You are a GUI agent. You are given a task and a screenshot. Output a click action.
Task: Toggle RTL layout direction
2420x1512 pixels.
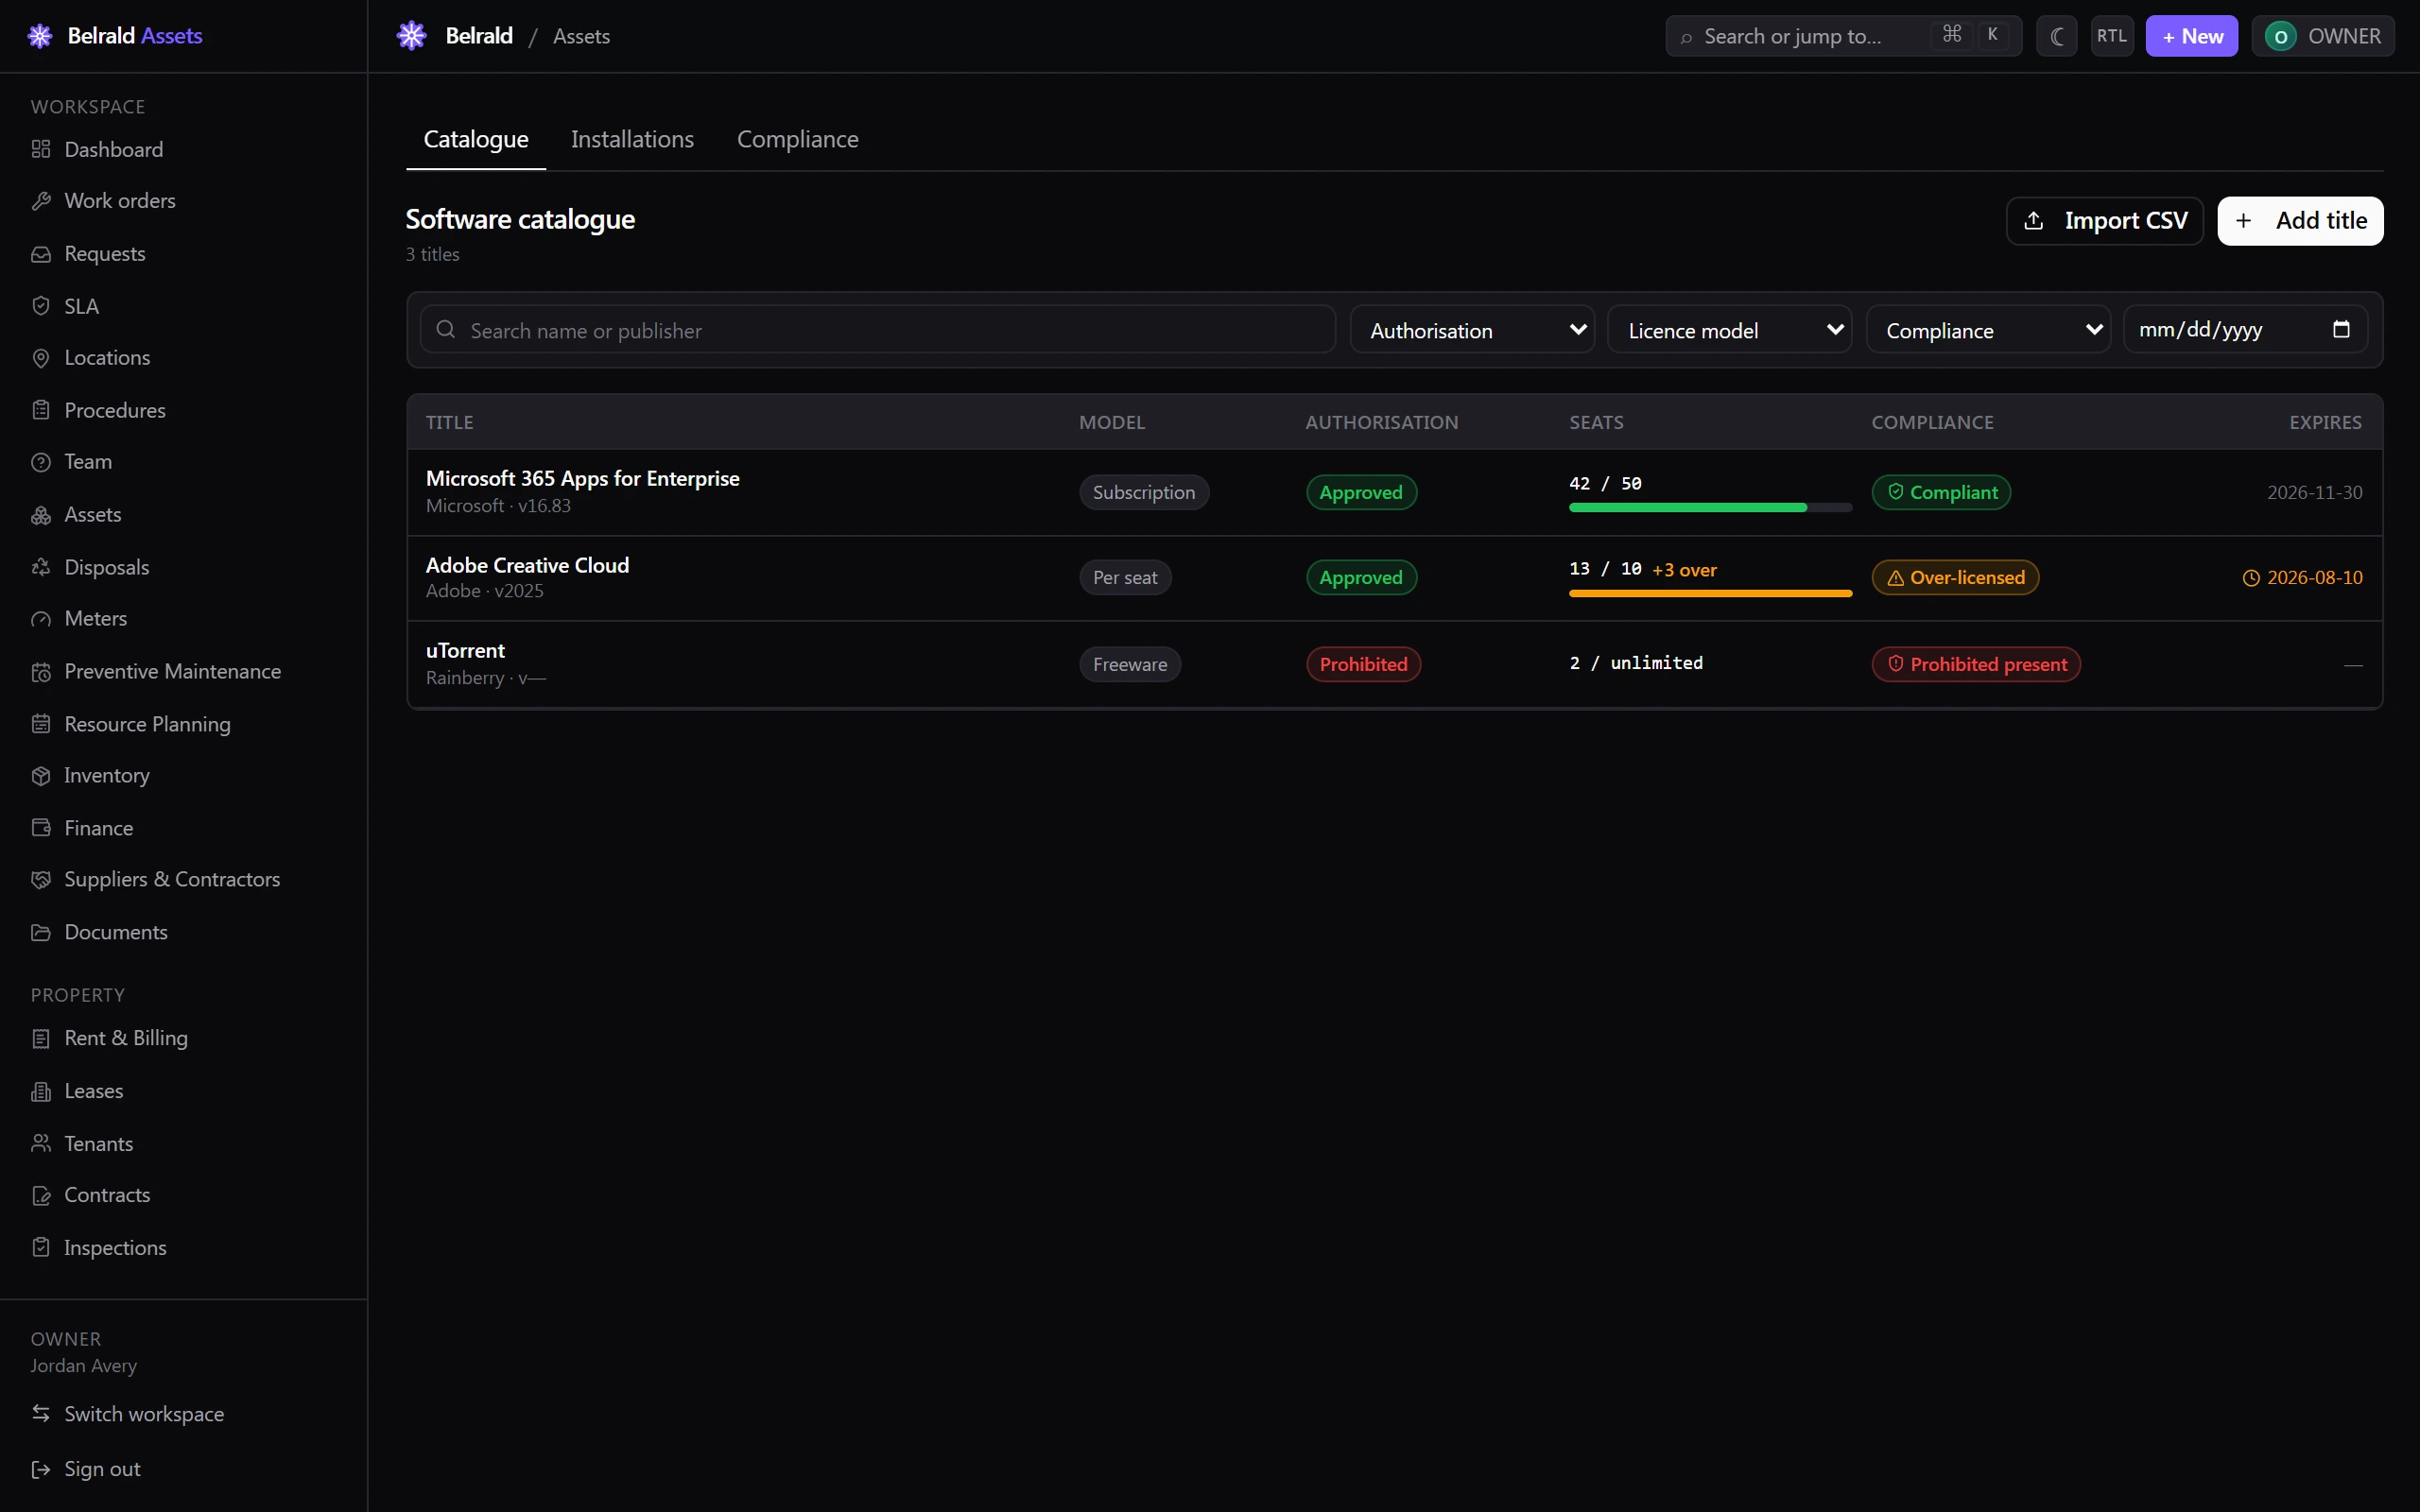click(2112, 36)
